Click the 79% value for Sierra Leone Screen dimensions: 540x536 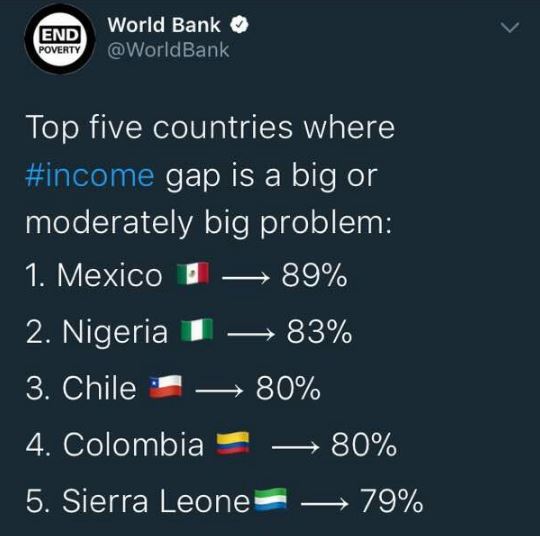[x=392, y=501]
